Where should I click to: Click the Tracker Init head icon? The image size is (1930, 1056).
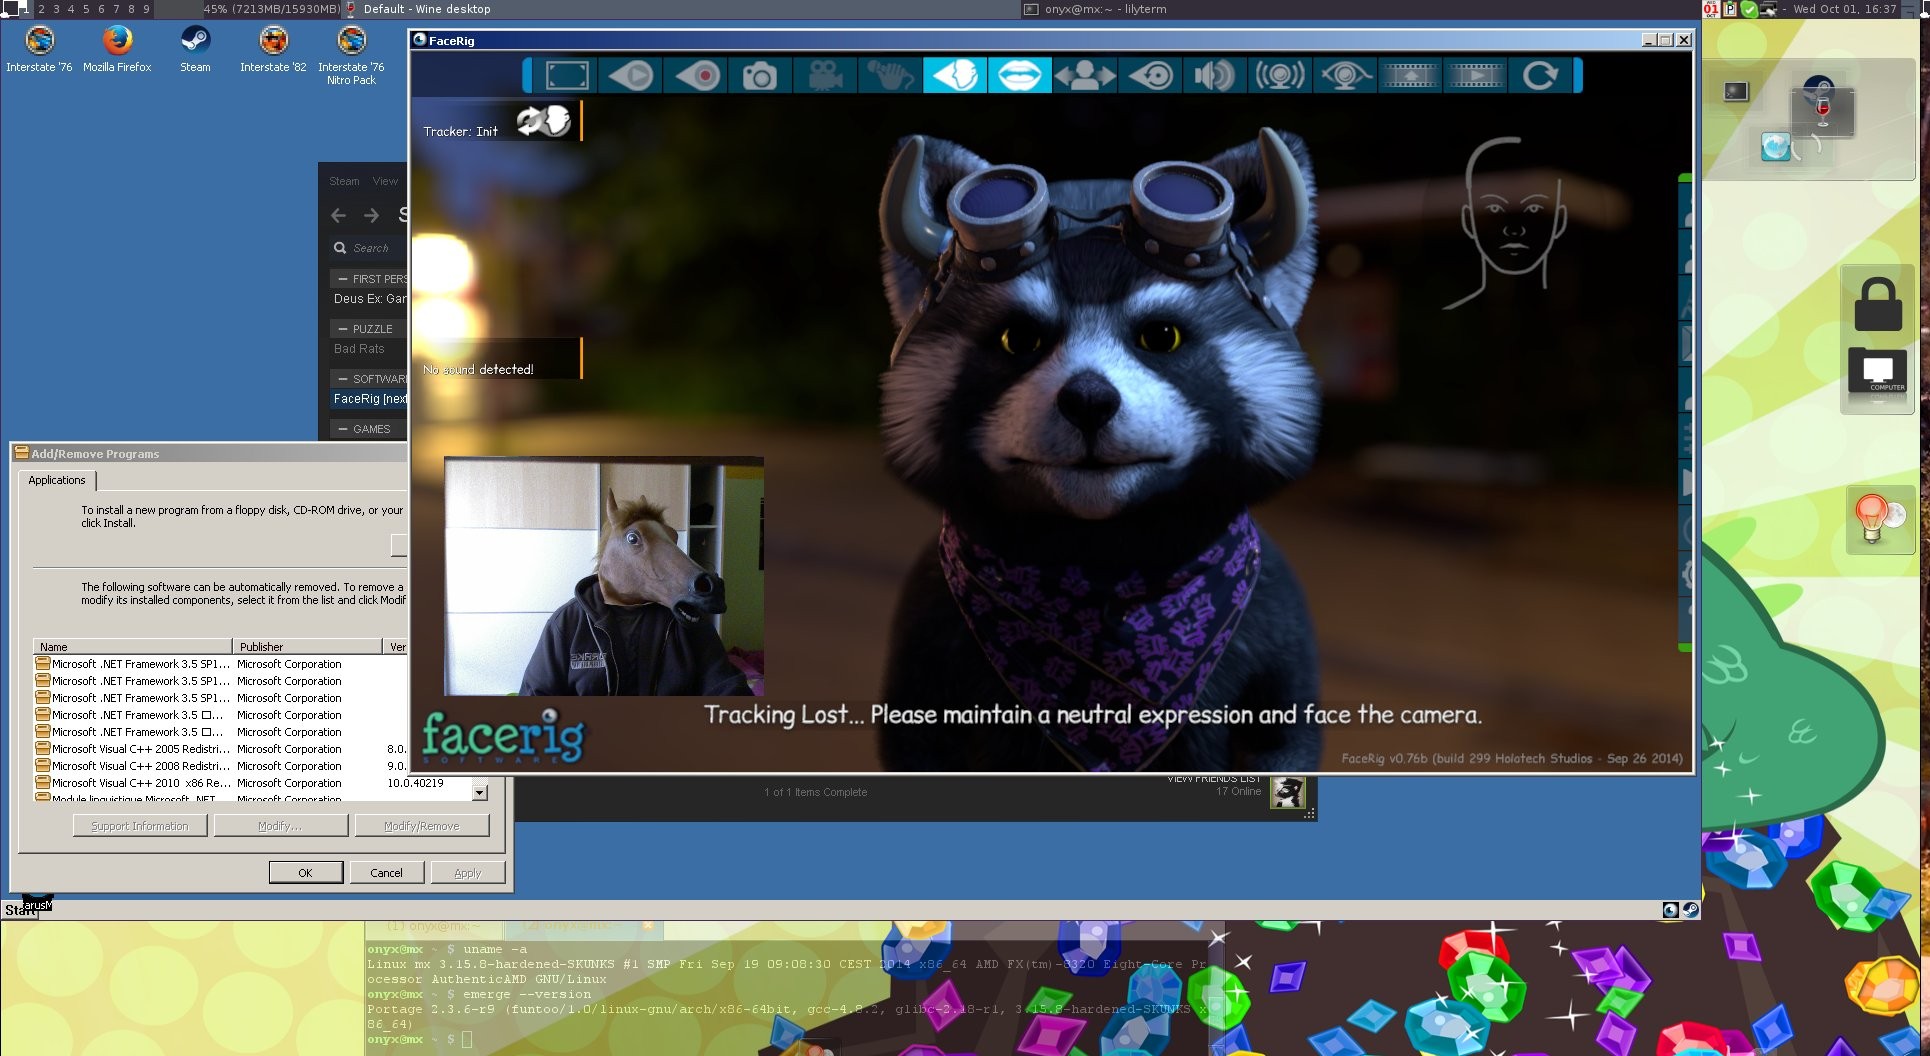[x=543, y=121]
